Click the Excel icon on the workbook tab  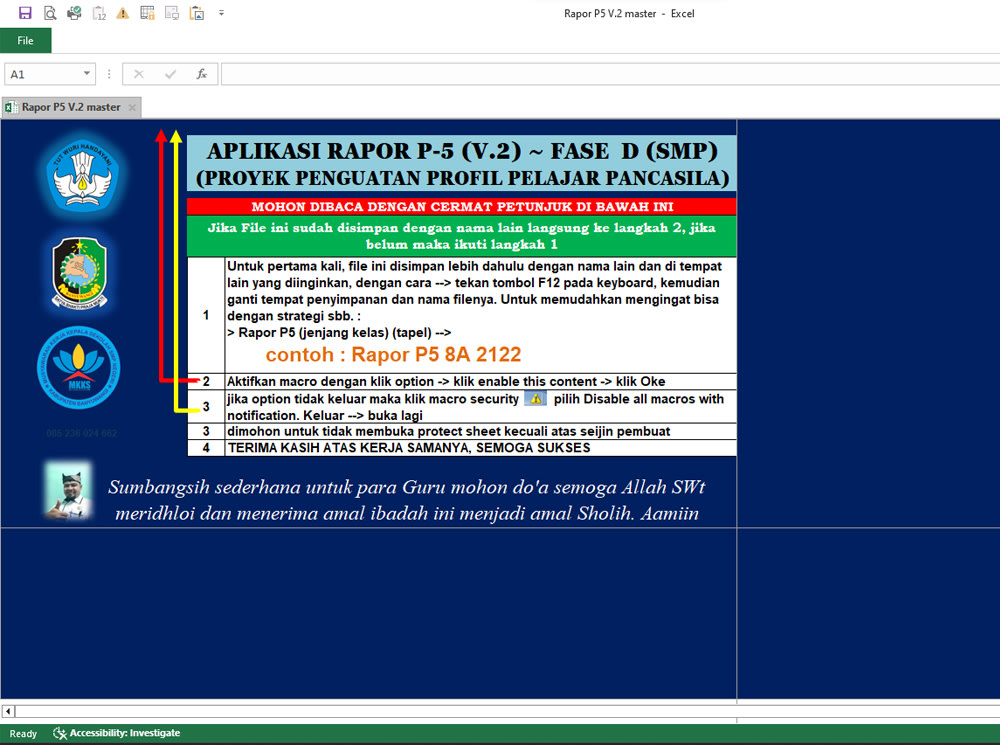[x=11, y=107]
